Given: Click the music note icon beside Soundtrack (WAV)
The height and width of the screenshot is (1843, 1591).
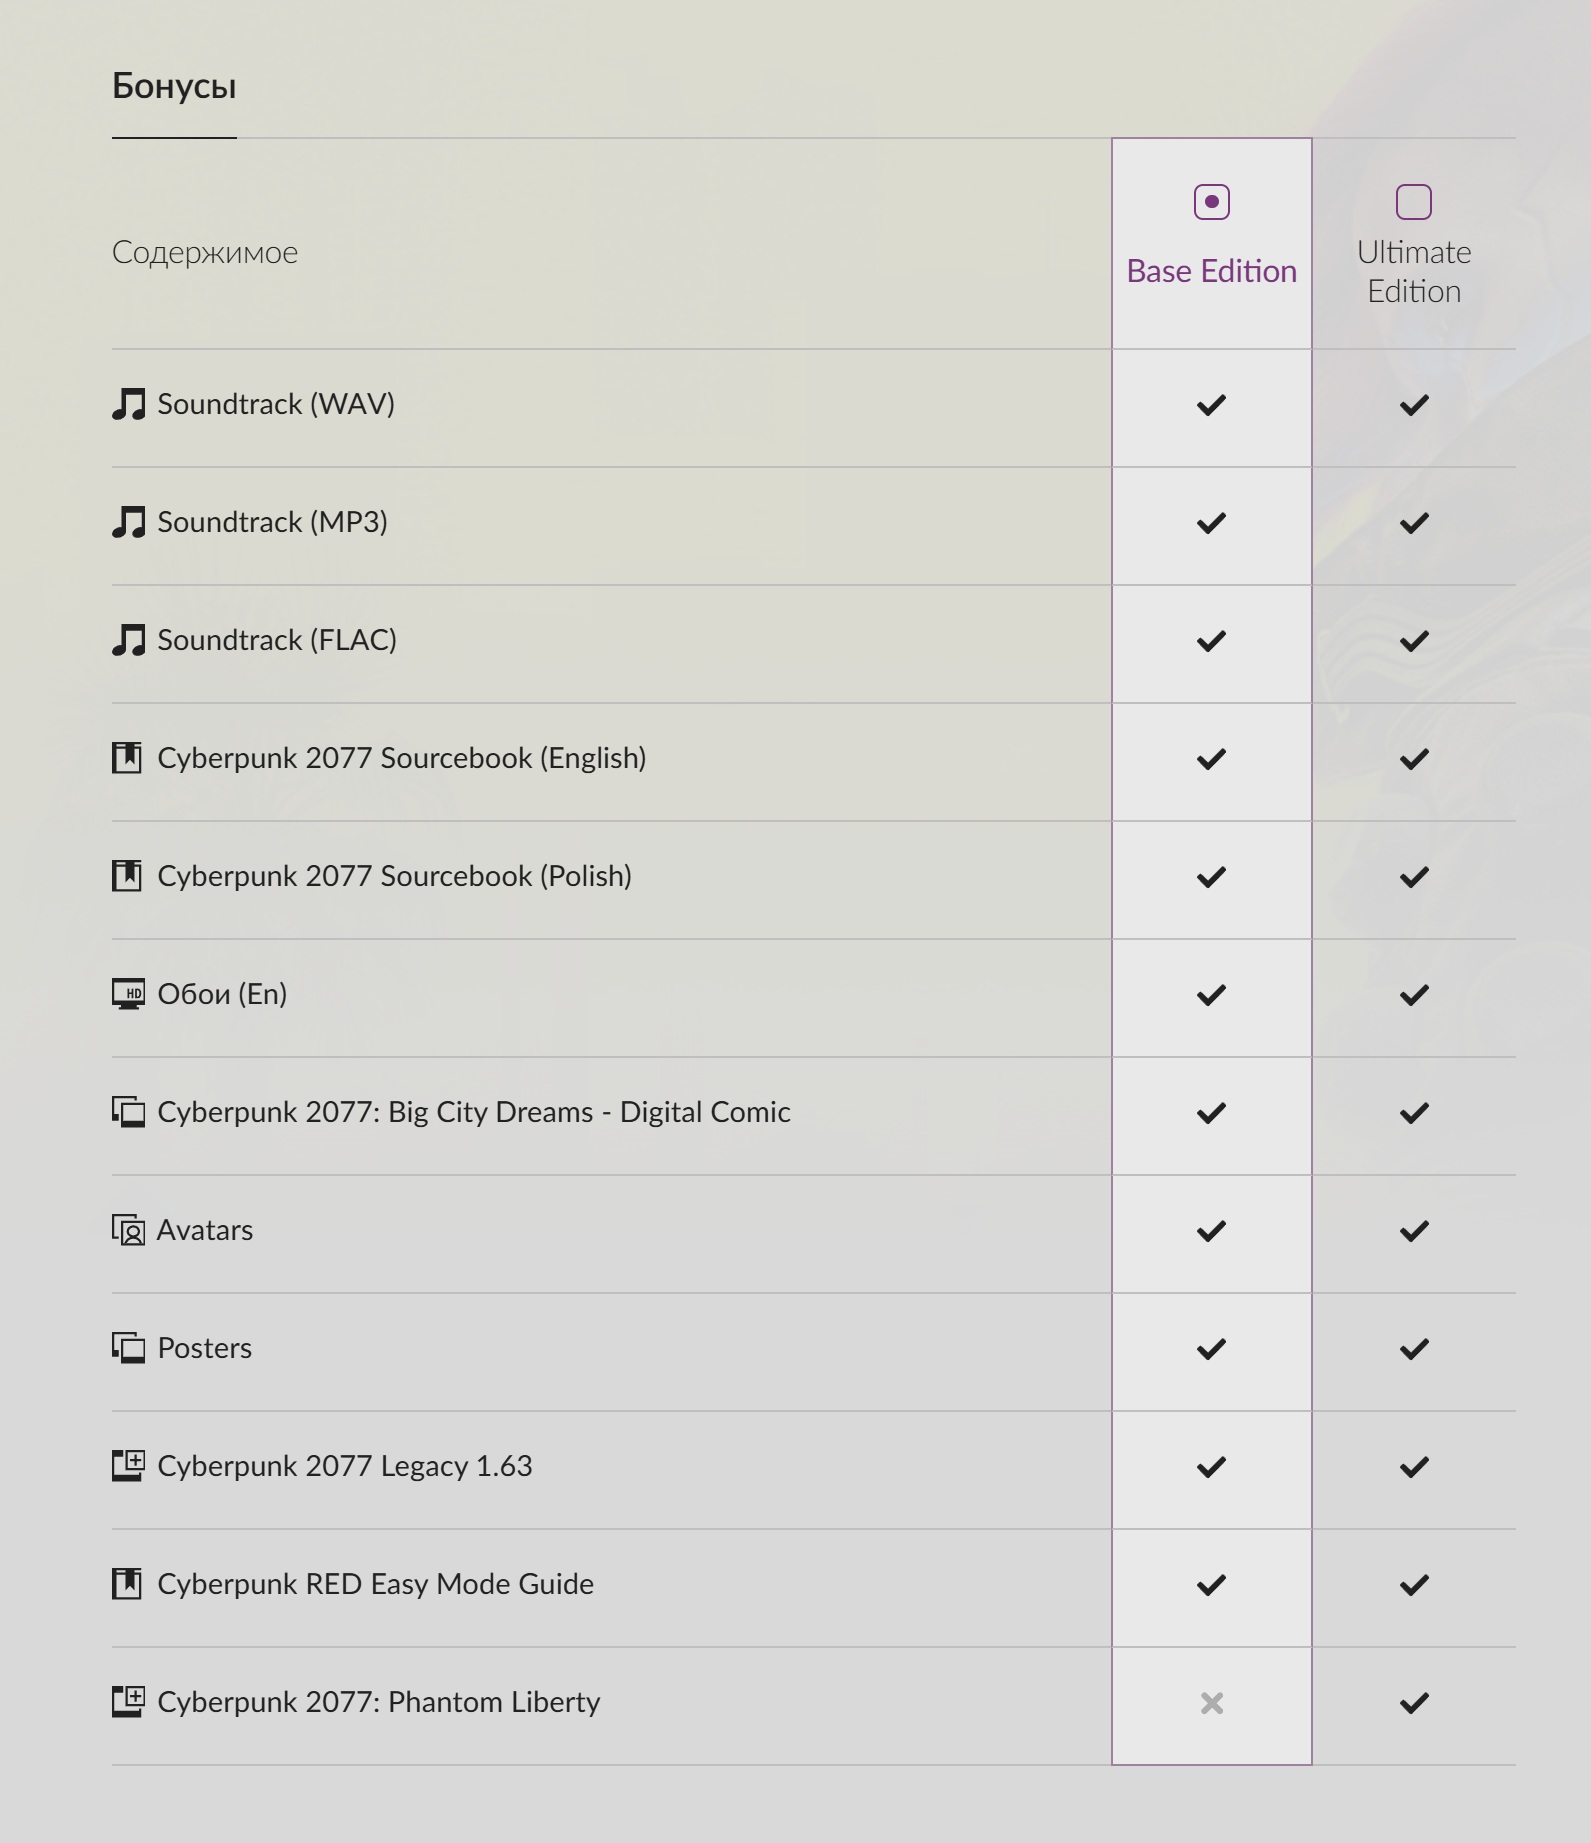Looking at the screenshot, I should [128, 404].
